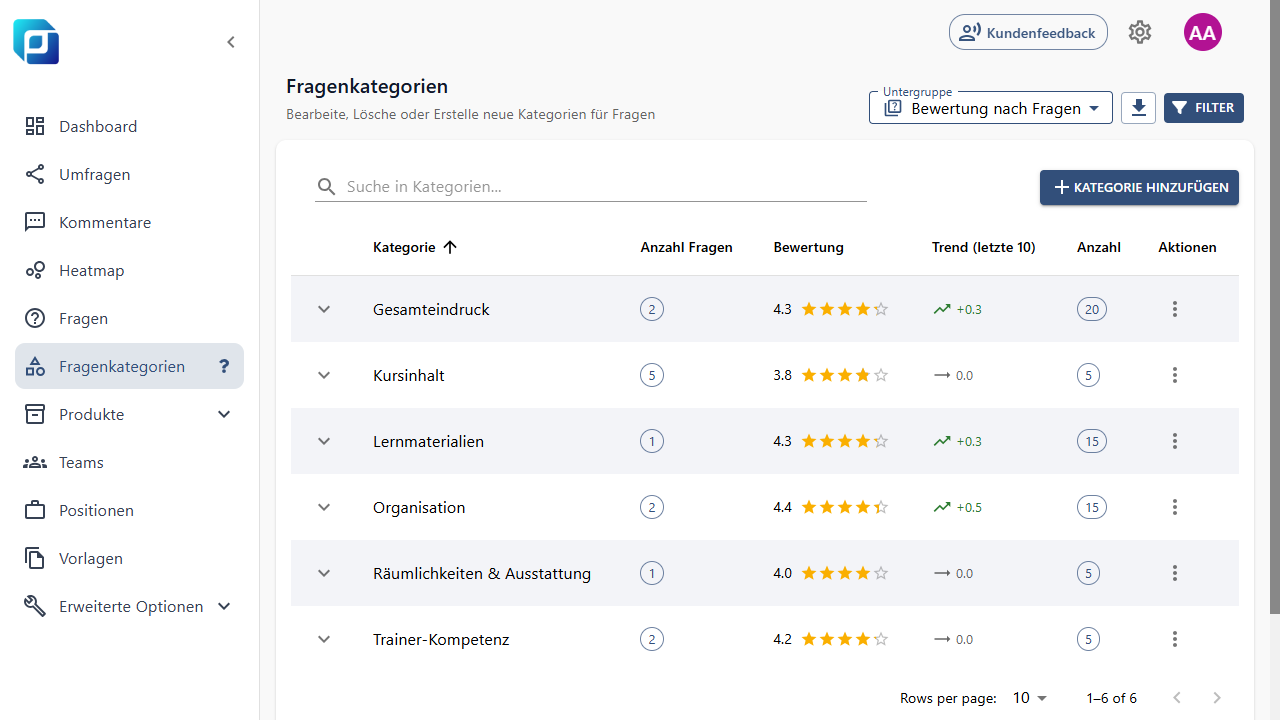Click the search magnifier icon
The width and height of the screenshot is (1280, 720).
tap(327, 187)
